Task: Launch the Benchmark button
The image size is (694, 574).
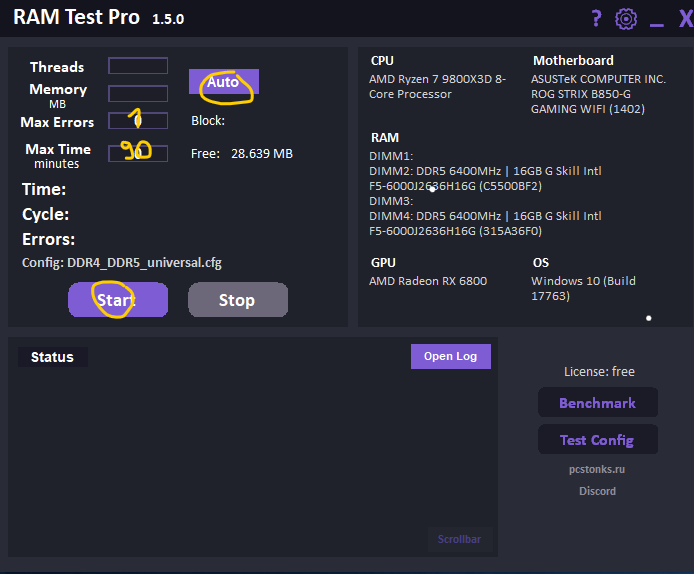Action: click(598, 403)
